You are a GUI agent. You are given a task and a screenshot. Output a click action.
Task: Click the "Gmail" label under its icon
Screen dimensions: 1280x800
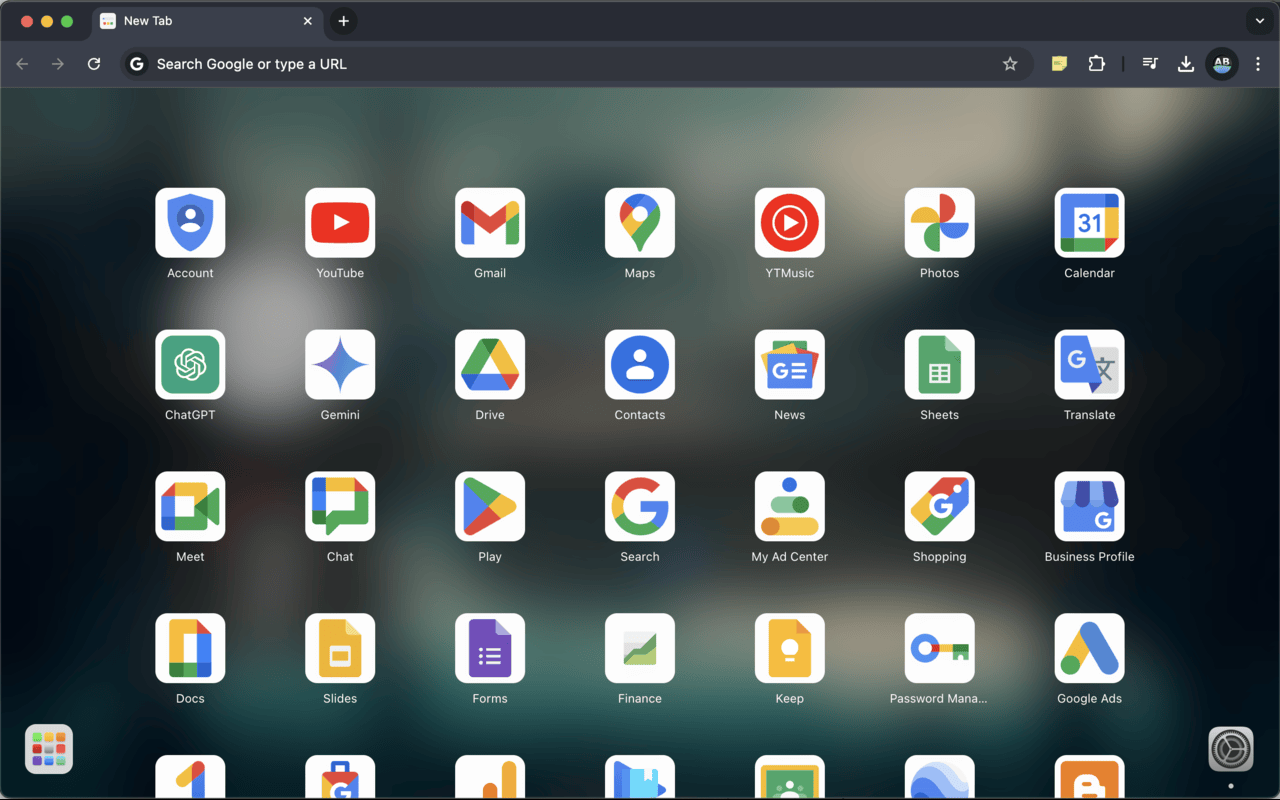point(490,273)
